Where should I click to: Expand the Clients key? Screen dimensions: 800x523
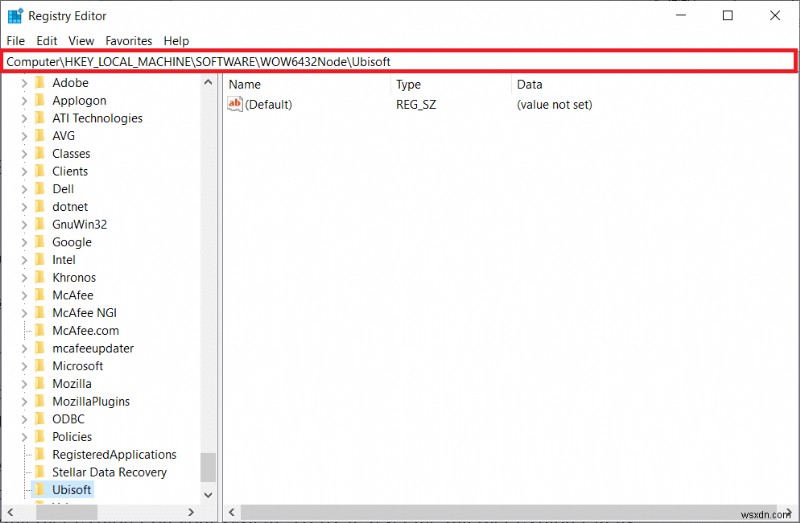coord(24,171)
